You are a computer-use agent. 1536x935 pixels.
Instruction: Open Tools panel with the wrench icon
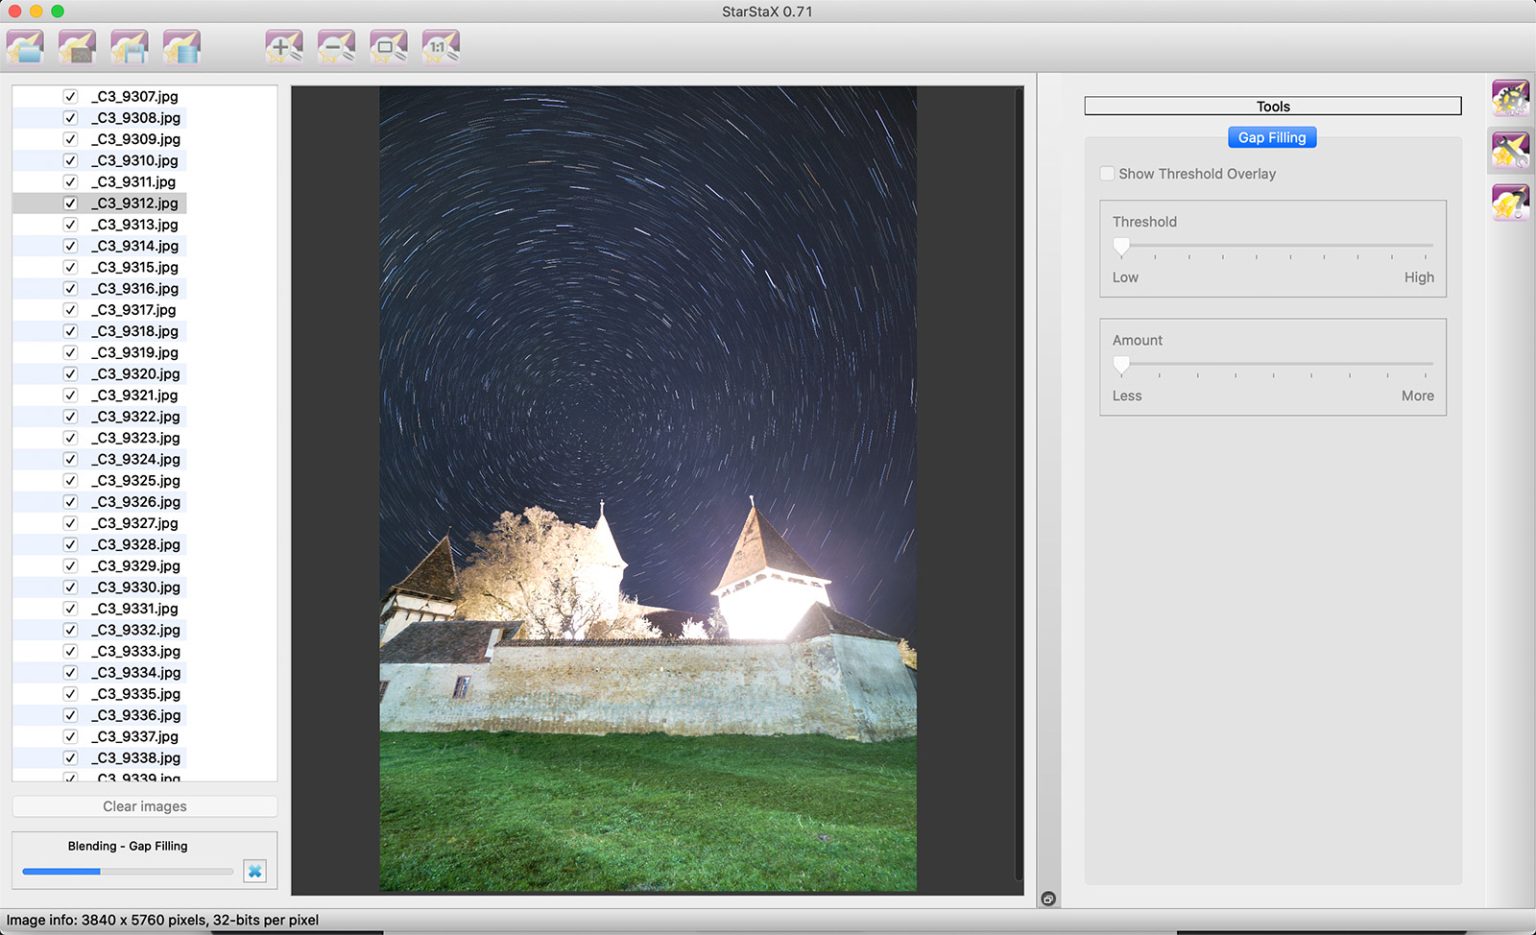click(x=1510, y=150)
